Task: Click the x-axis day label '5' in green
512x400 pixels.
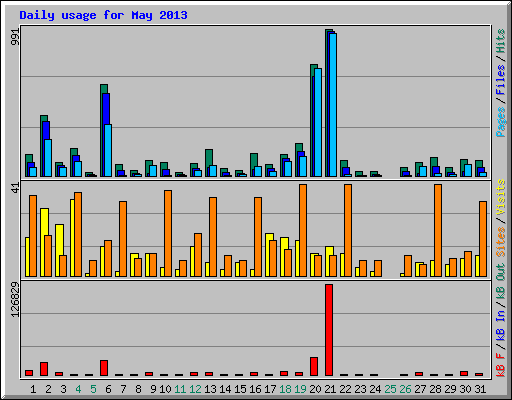Action: pyautogui.click(x=93, y=389)
